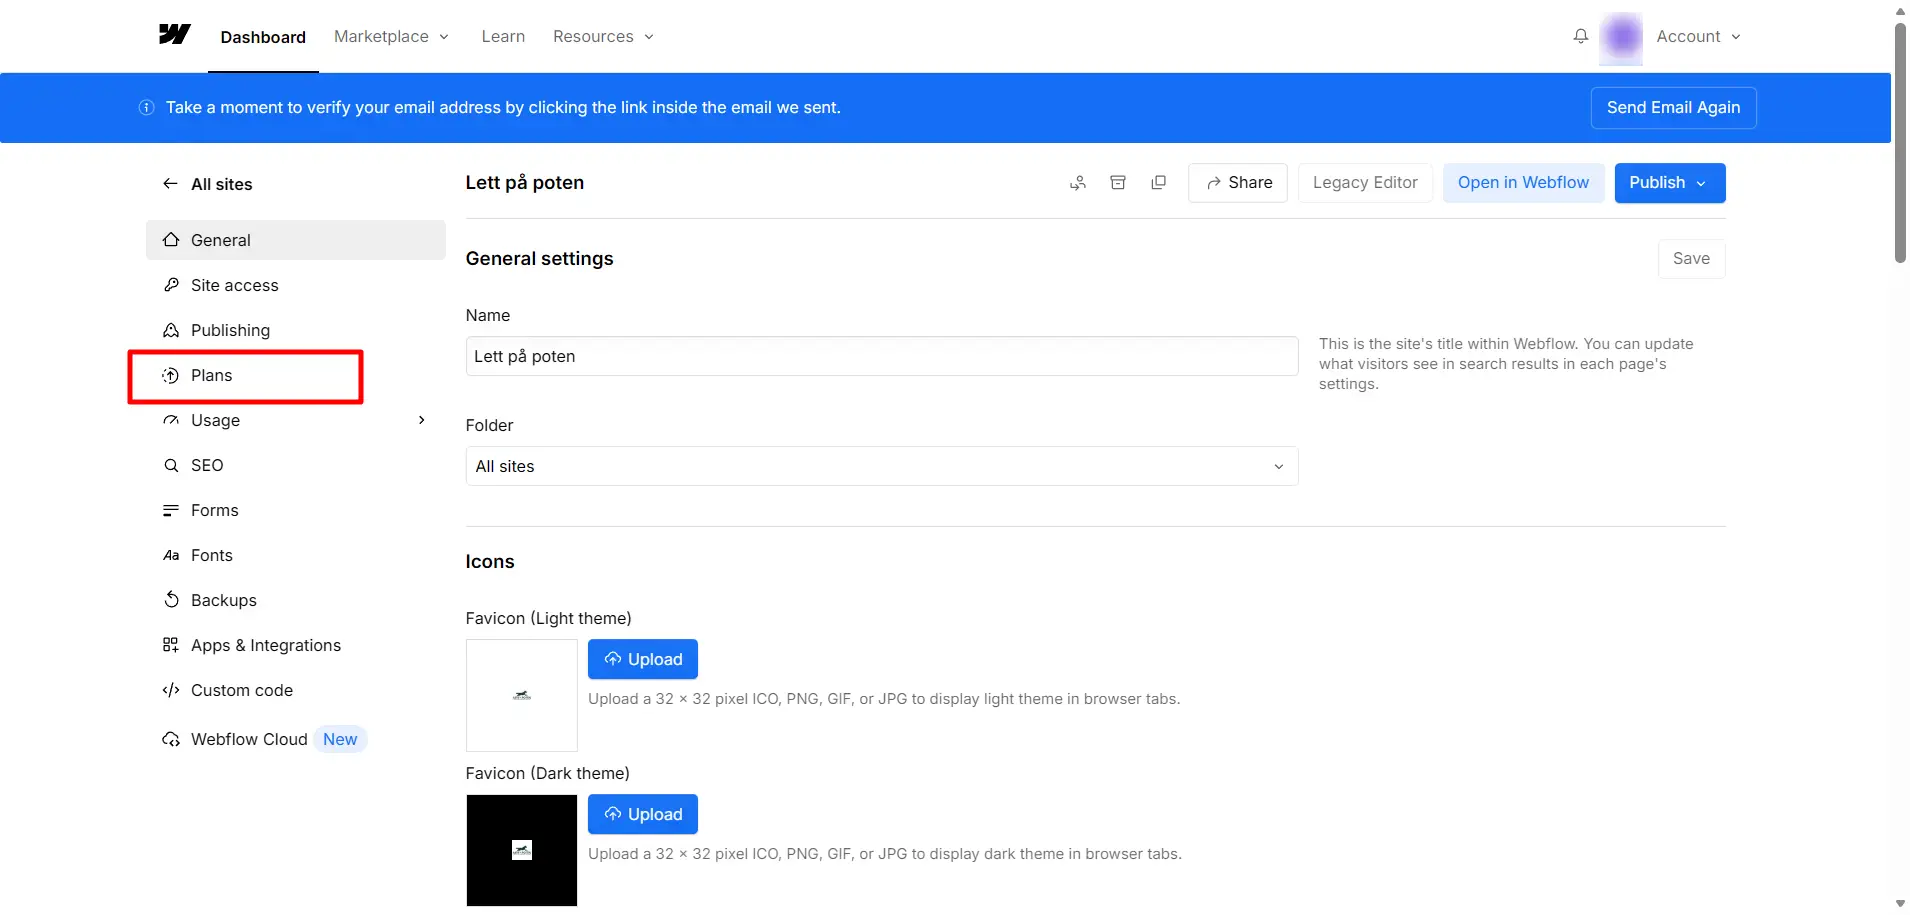1910x915 pixels.
Task: Switch to the Learn tab
Action: coord(502,36)
